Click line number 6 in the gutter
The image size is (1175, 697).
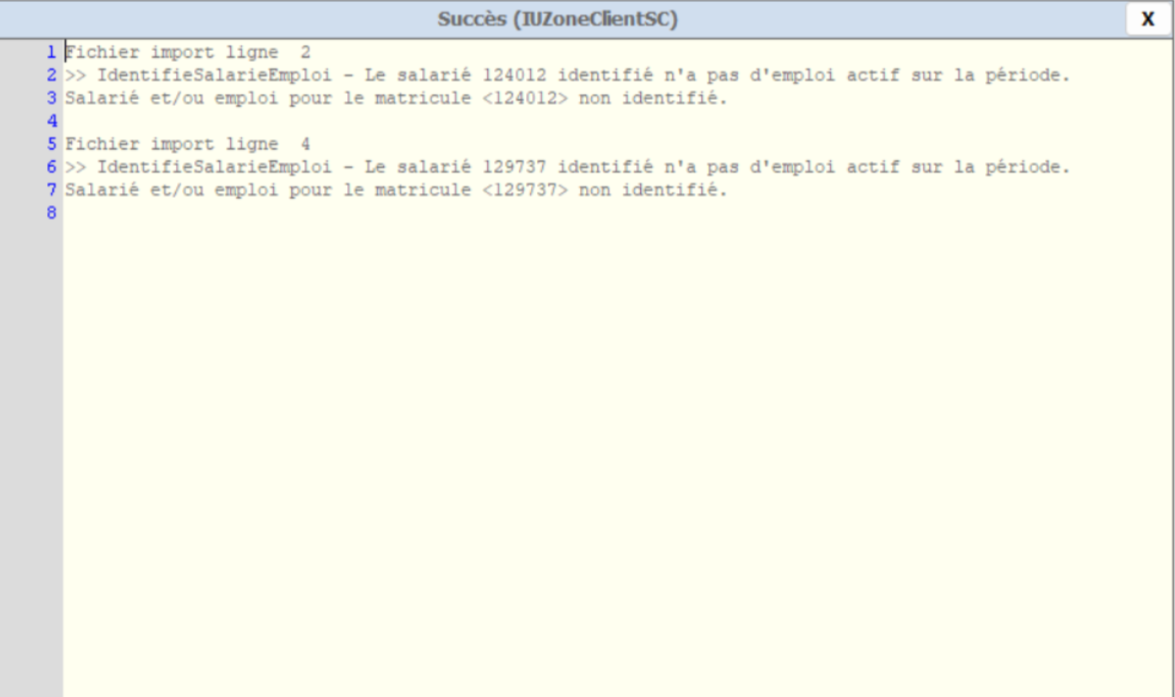51,167
